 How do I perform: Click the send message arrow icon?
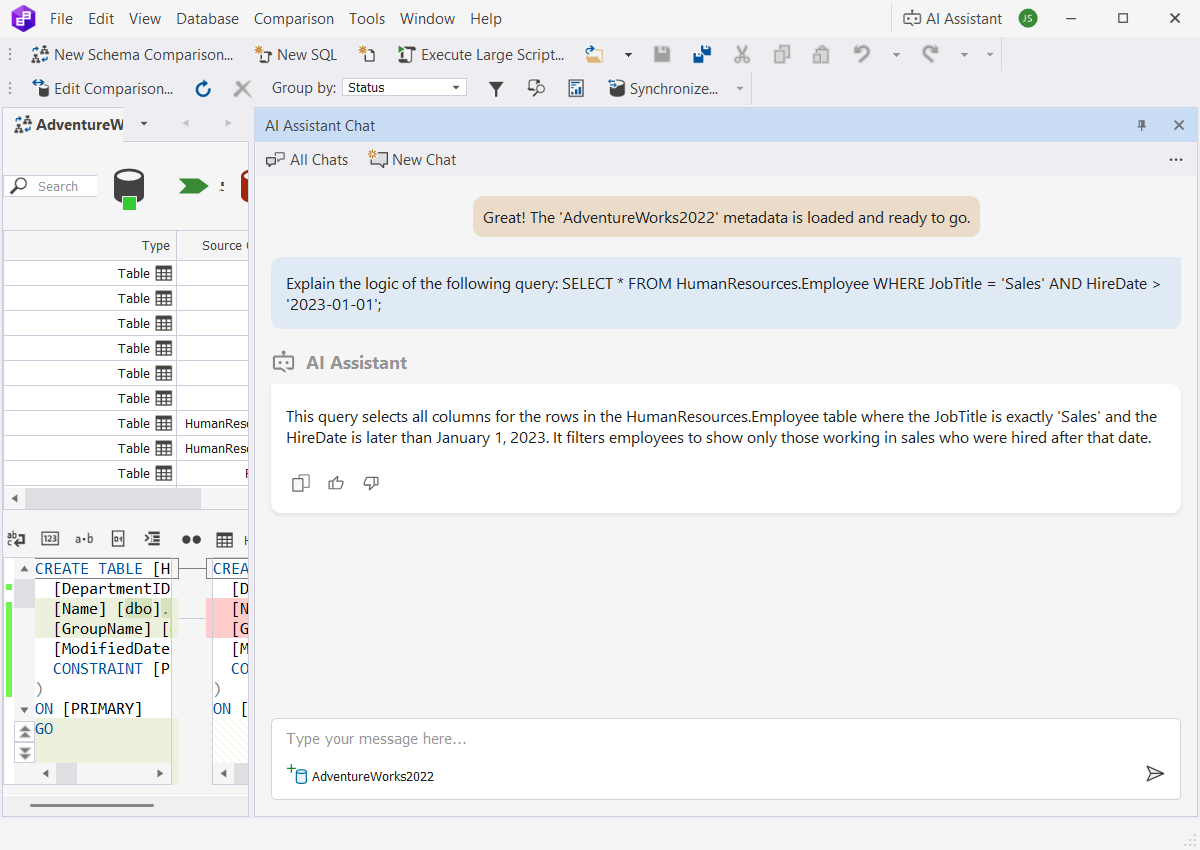1155,773
